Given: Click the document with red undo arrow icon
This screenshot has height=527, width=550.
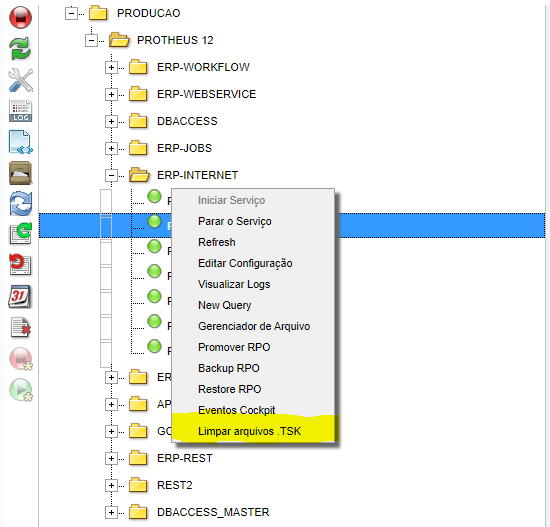Looking at the screenshot, I should coord(20,265).
